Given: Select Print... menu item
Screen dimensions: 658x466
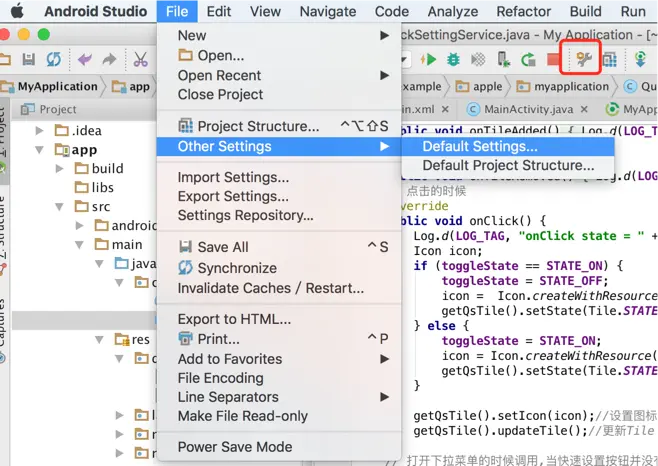Looking at the screenshot, I should pos(279,339).
